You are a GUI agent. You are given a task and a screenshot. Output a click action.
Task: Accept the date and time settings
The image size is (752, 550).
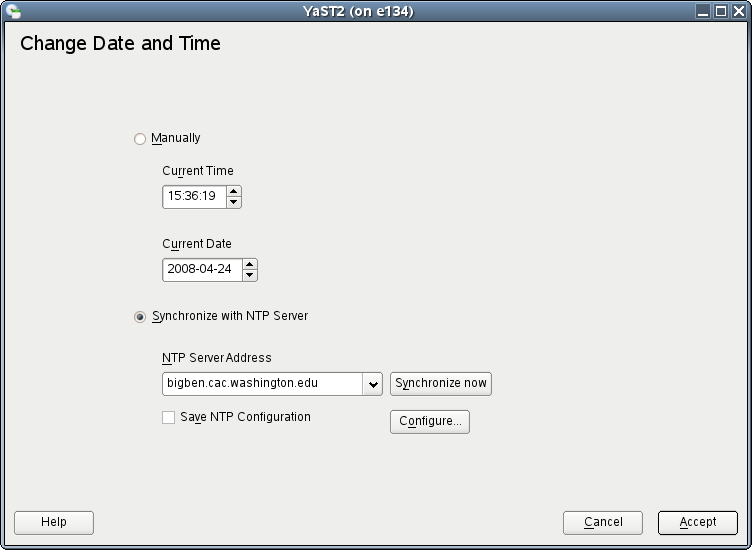[697, 522]
